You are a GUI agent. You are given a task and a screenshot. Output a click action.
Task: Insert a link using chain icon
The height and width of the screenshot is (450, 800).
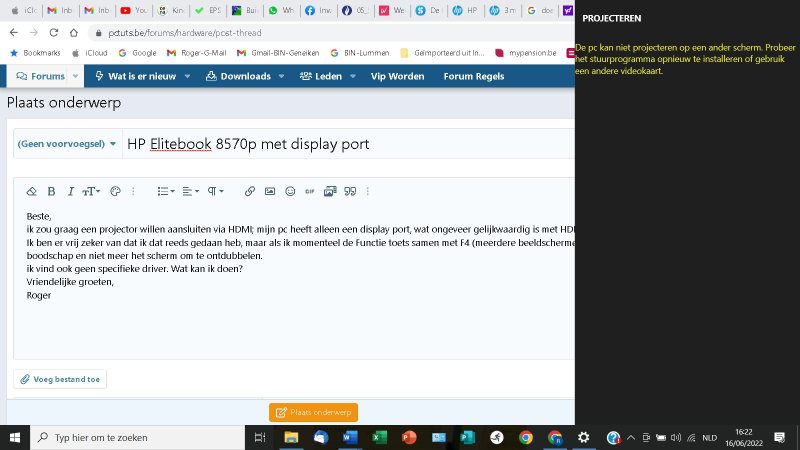point(250,191)
